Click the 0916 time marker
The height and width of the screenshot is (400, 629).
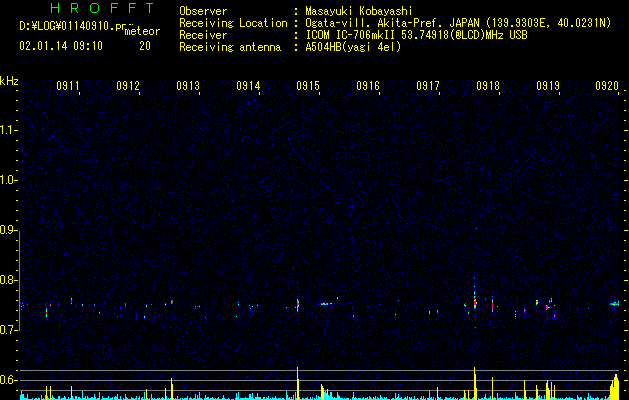(x=368, y=86)
